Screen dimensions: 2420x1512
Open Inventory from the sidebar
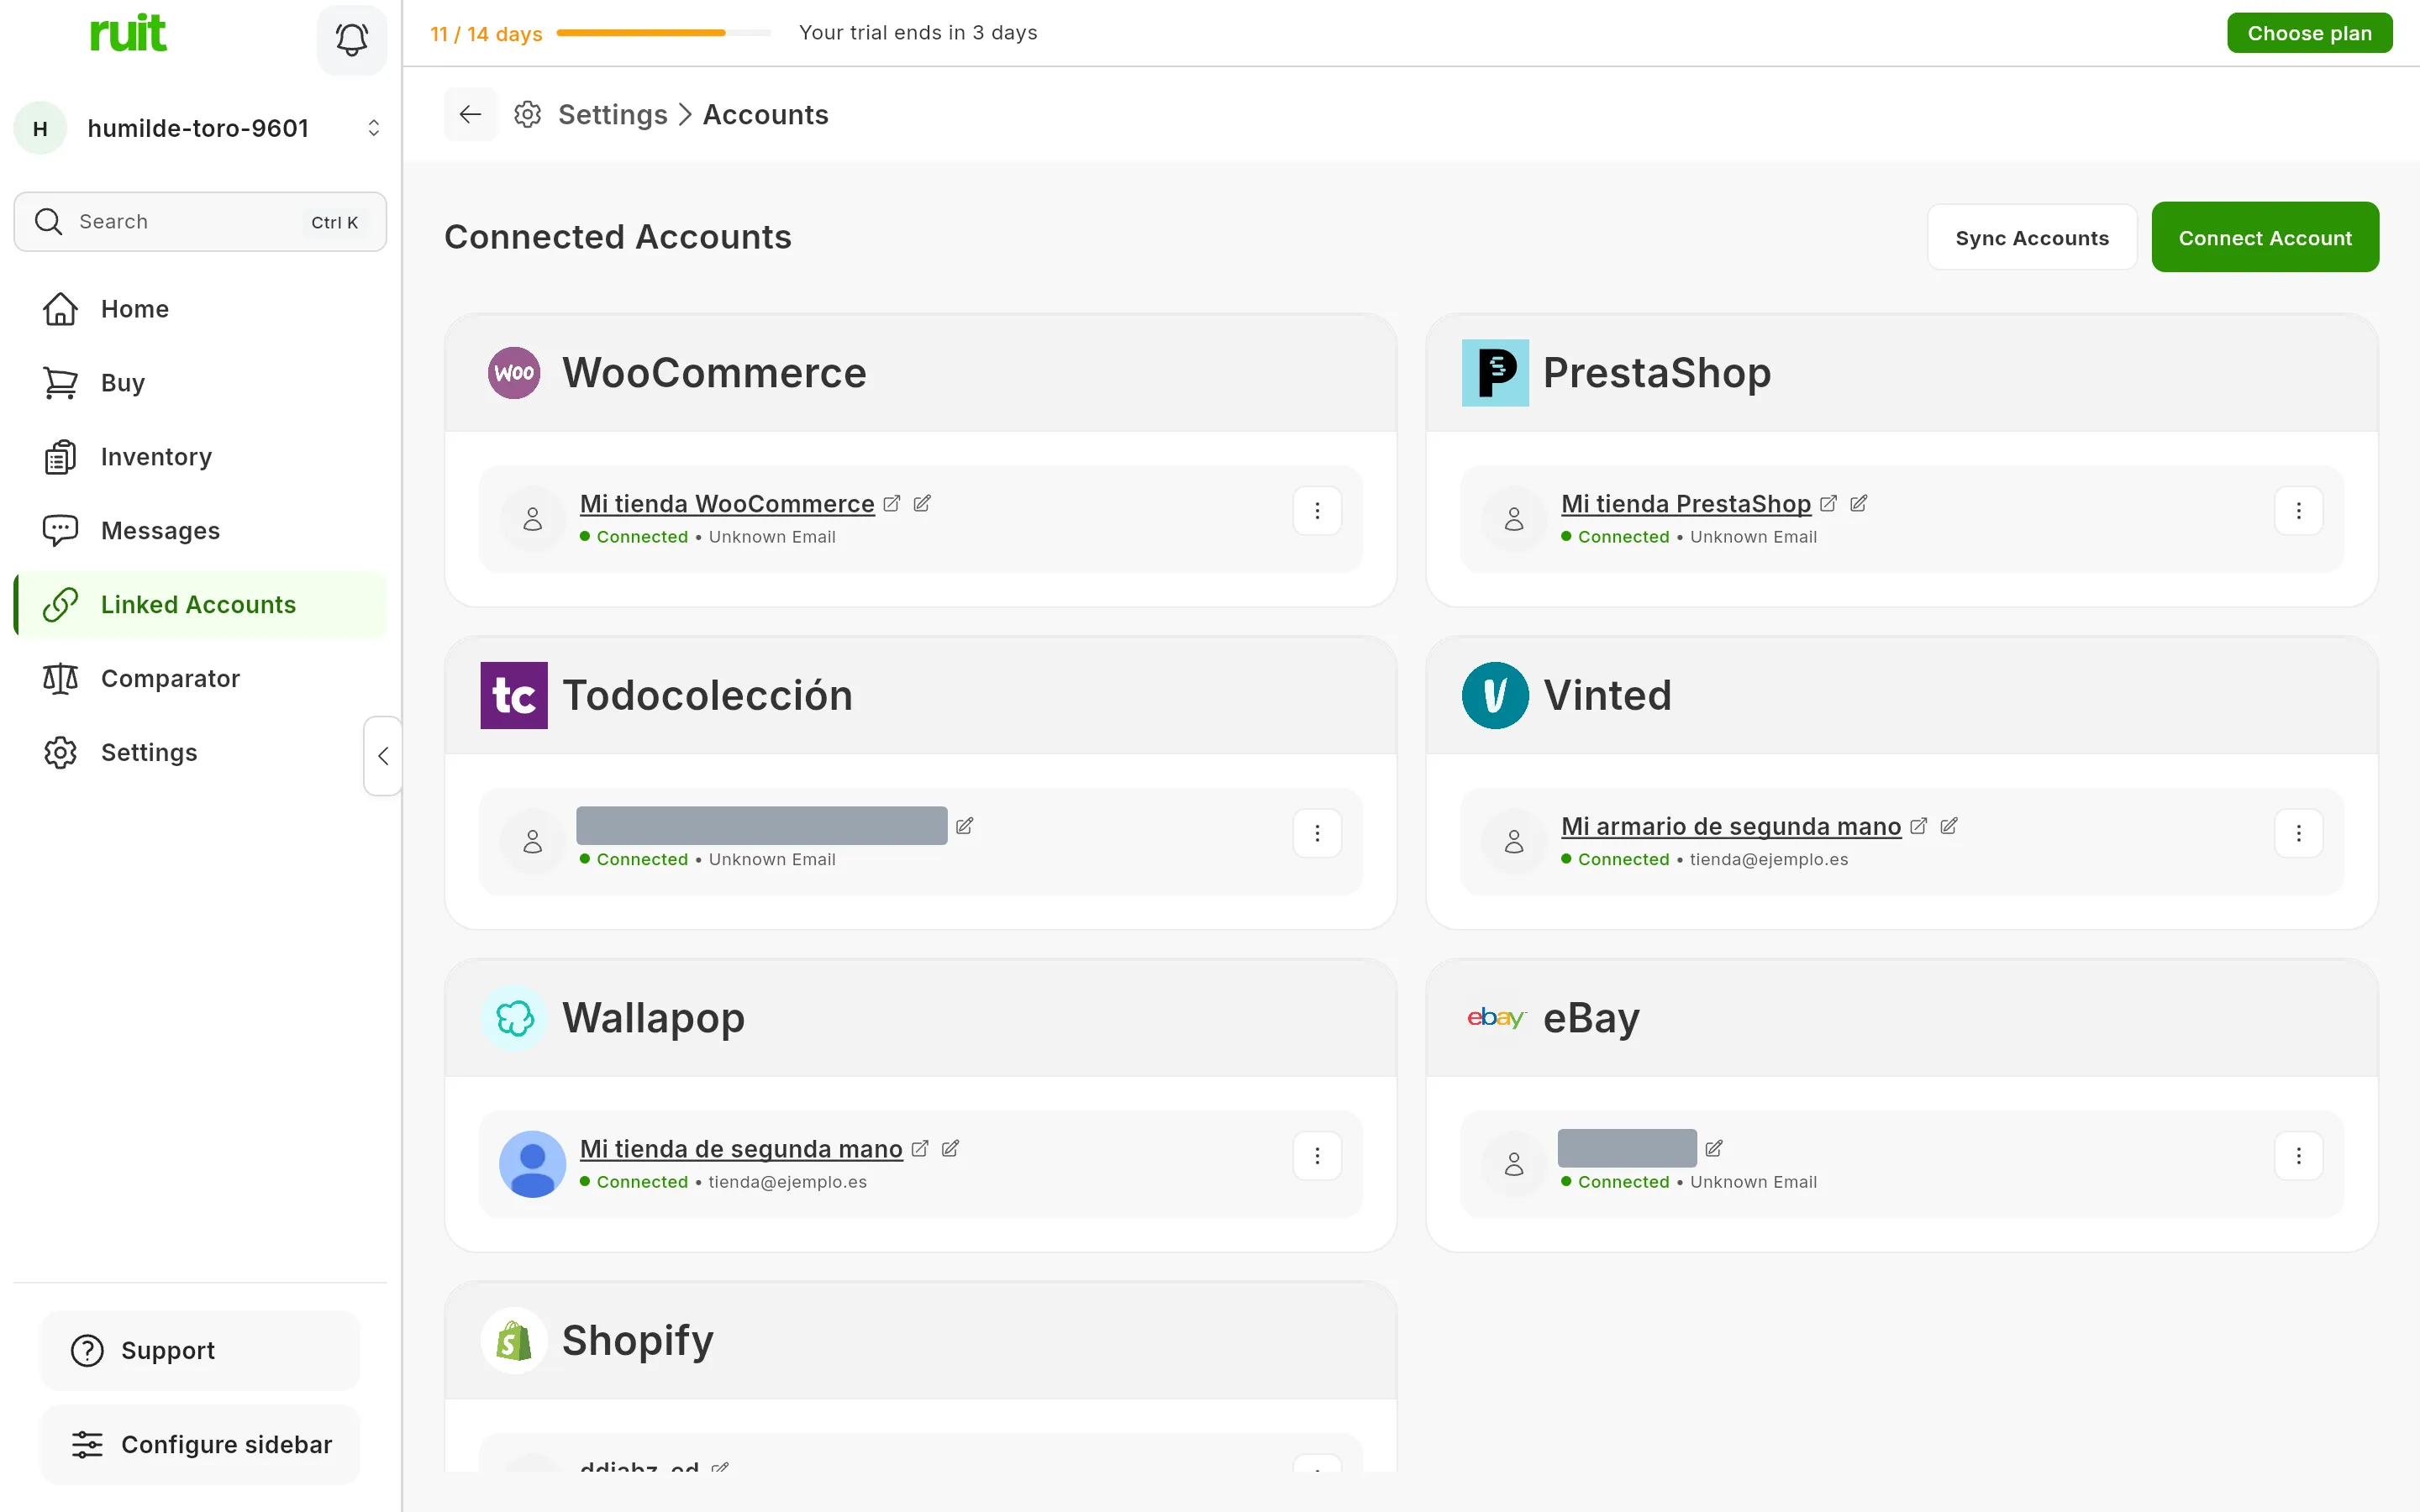click(200, 457)
